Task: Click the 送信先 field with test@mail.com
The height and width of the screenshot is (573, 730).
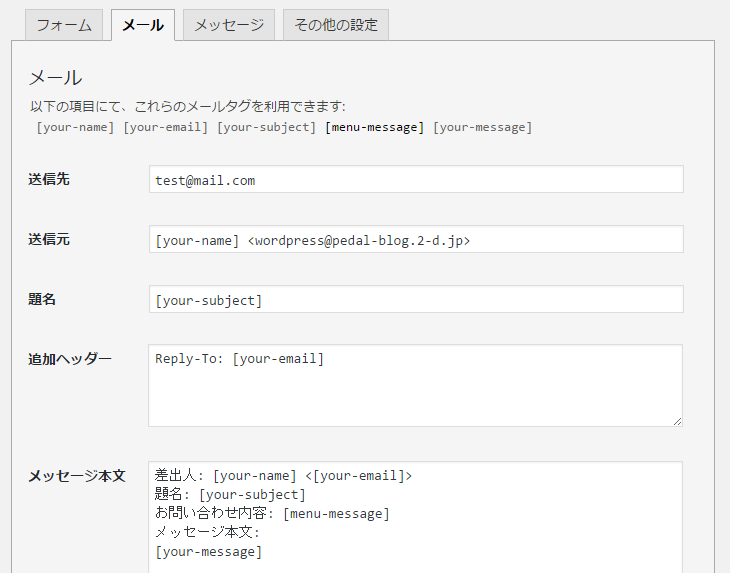Action: point(416,179)
